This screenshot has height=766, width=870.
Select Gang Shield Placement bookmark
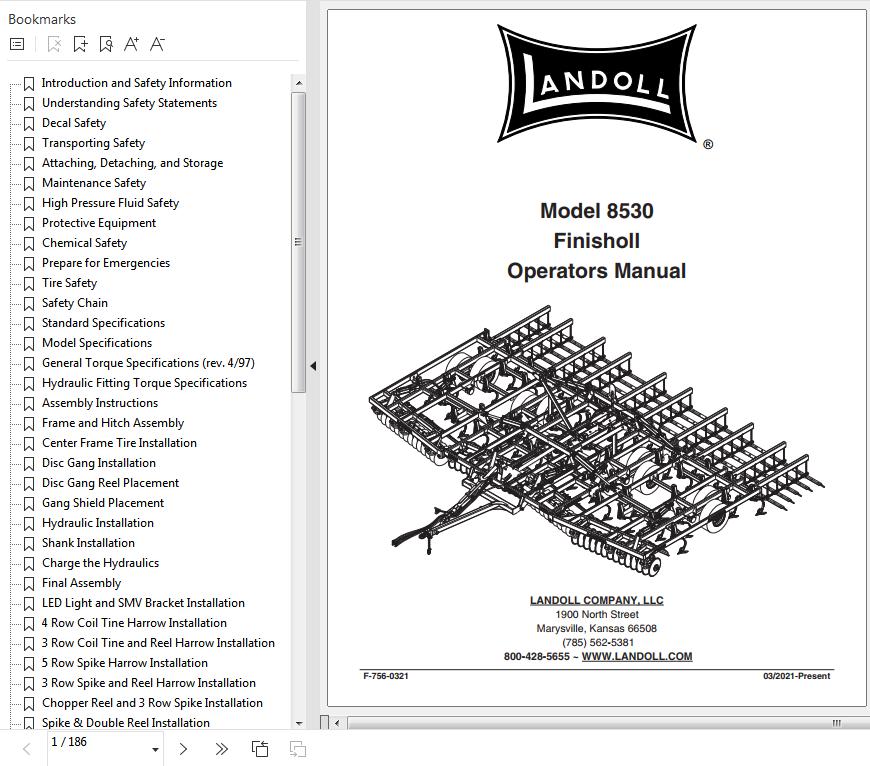pos(103,502)
